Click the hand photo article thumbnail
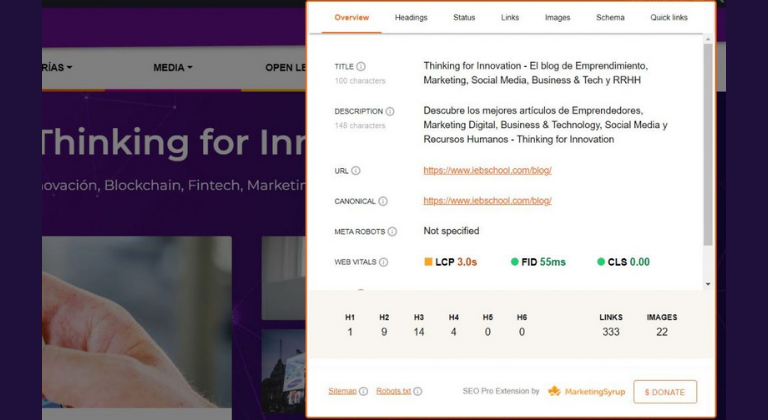Viewport: 768px width, 420px height. (x=137, y=322)
